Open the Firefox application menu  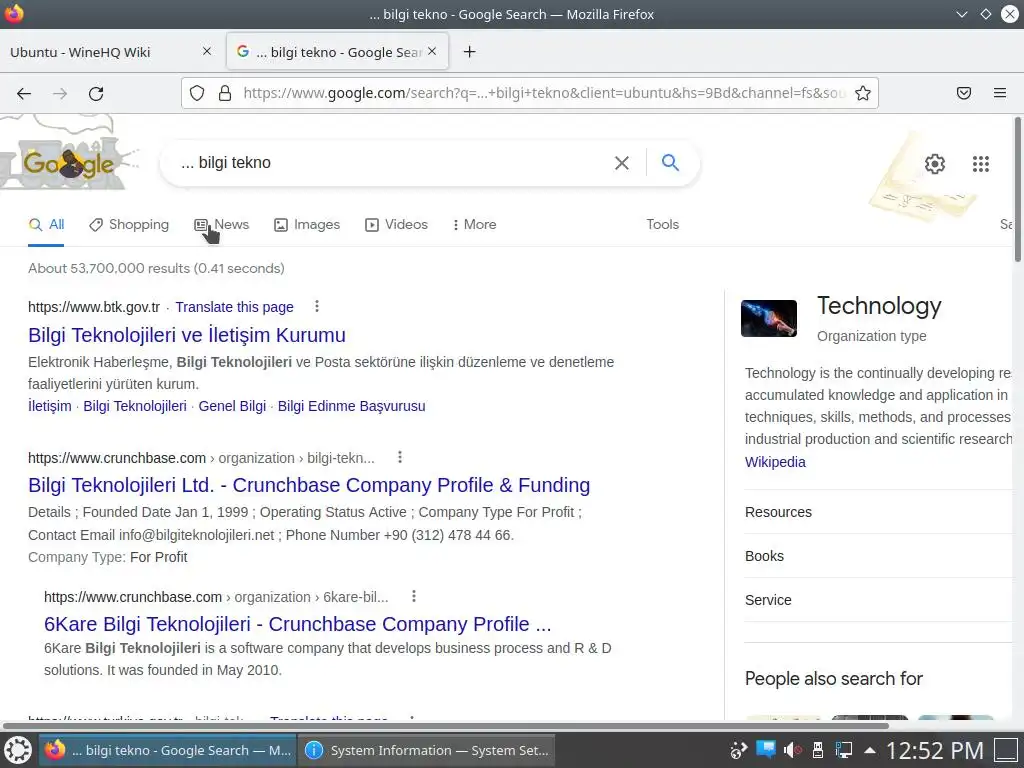1000,93
